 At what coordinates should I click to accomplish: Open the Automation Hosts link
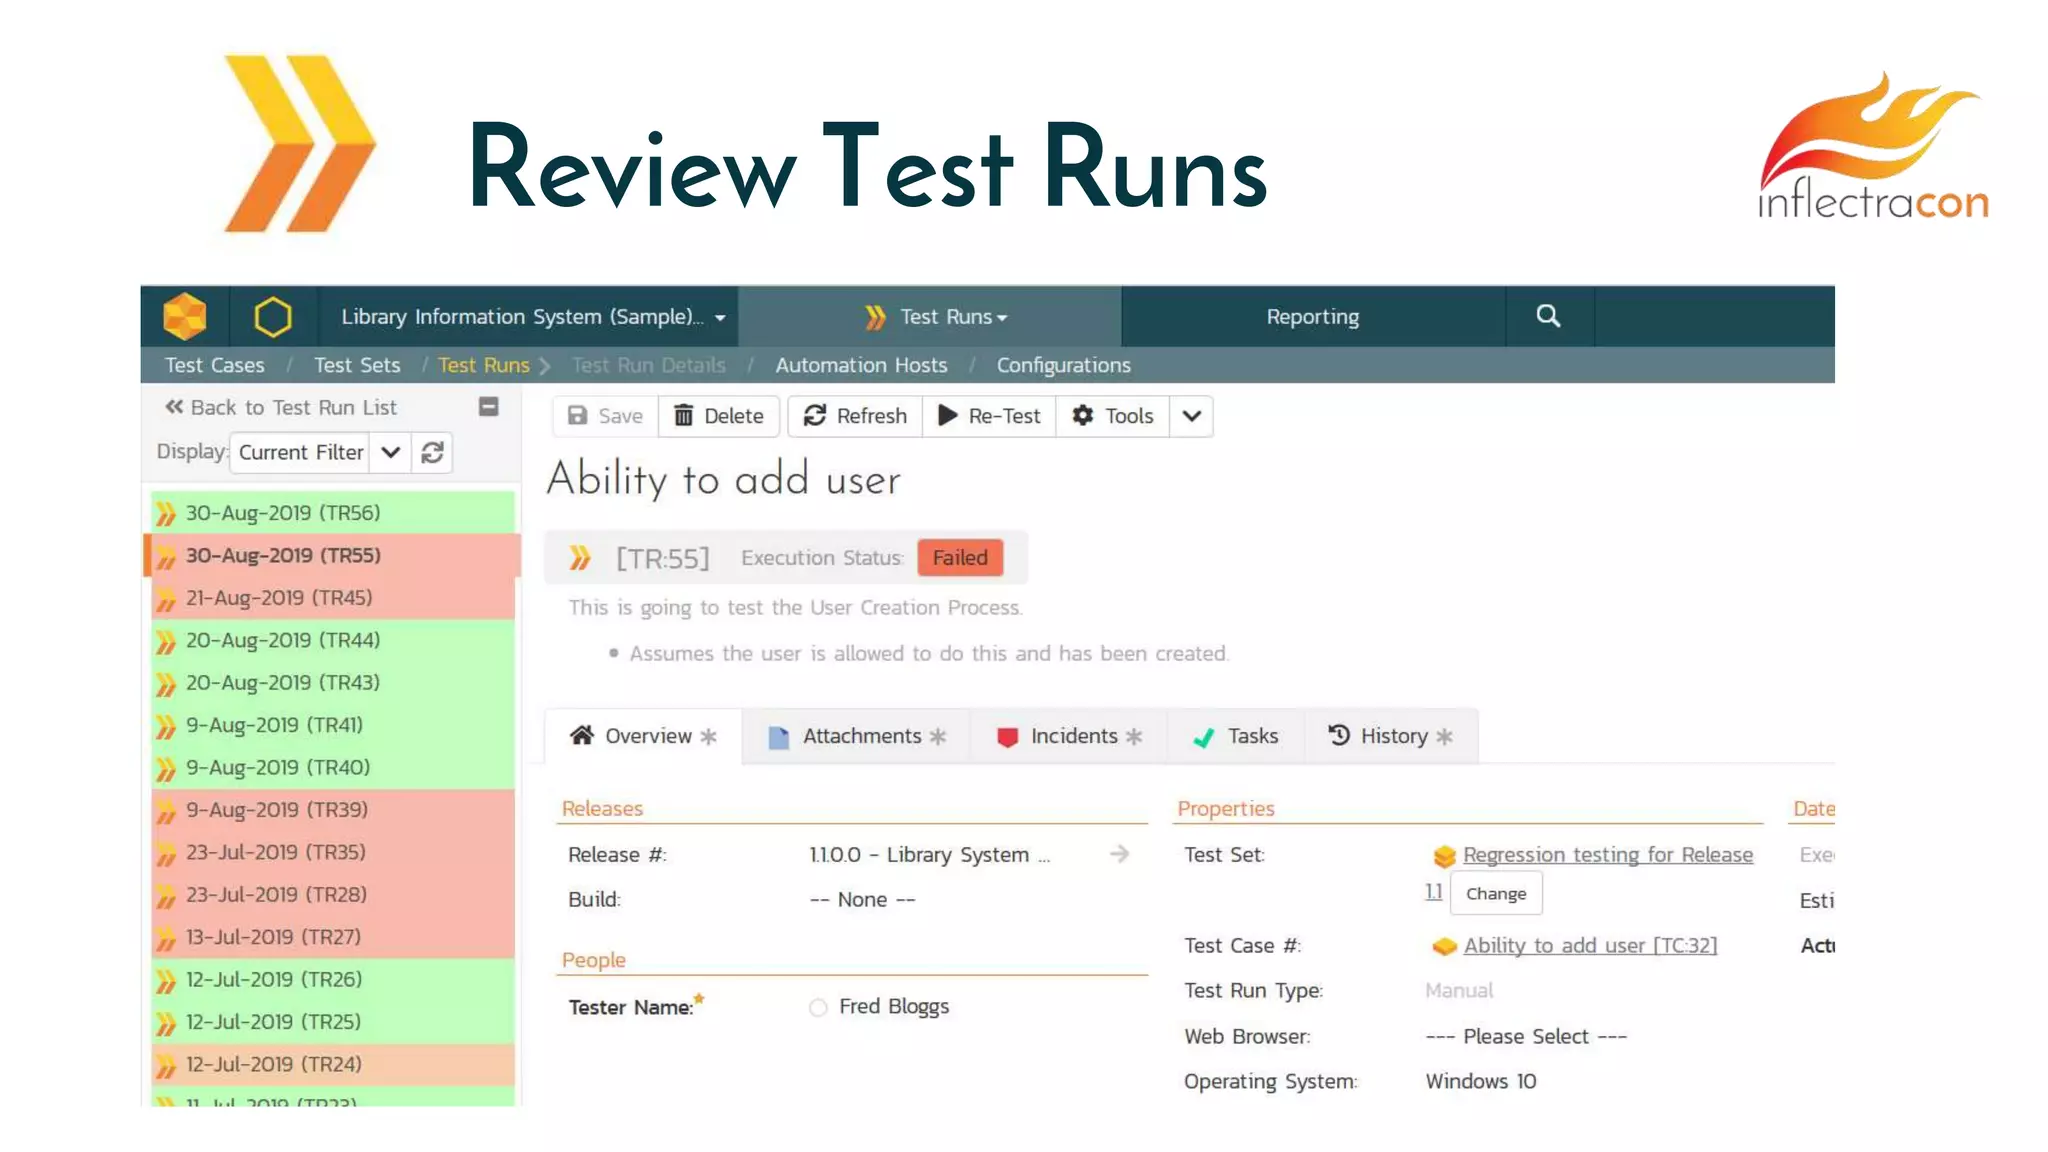861,366
